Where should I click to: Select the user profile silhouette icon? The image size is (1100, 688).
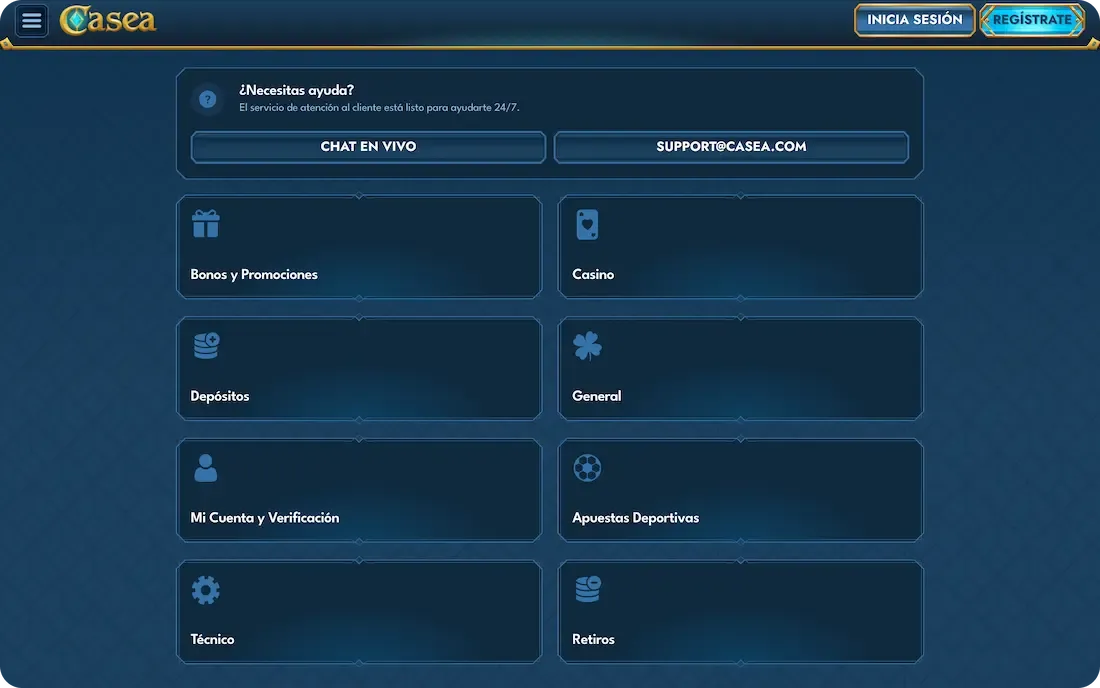click(x=206, y=468)
